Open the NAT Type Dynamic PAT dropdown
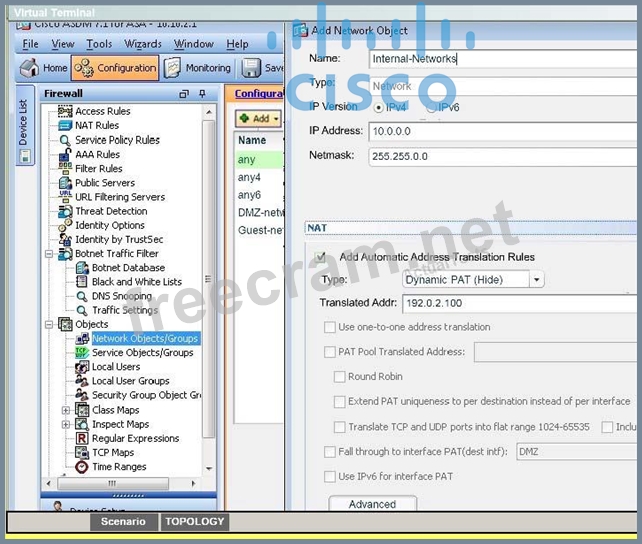 click(537, 280)
